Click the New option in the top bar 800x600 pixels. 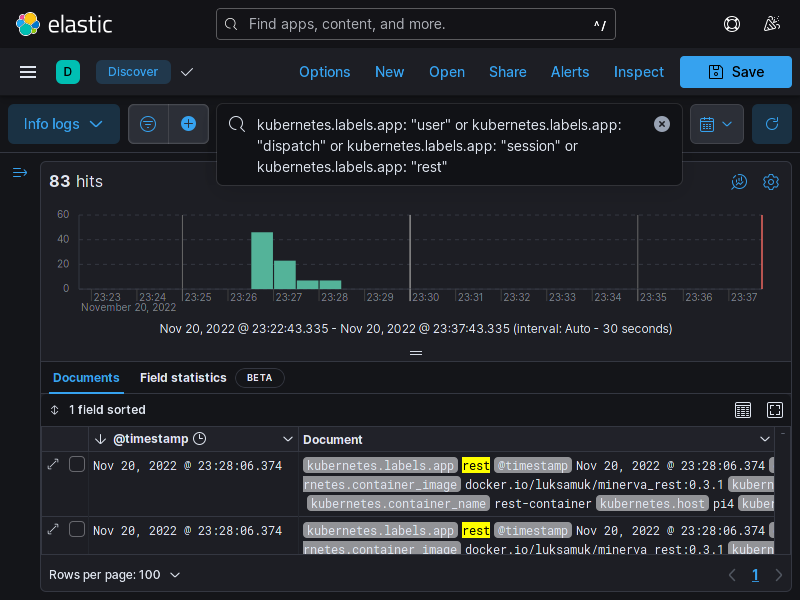coord(389,72)
